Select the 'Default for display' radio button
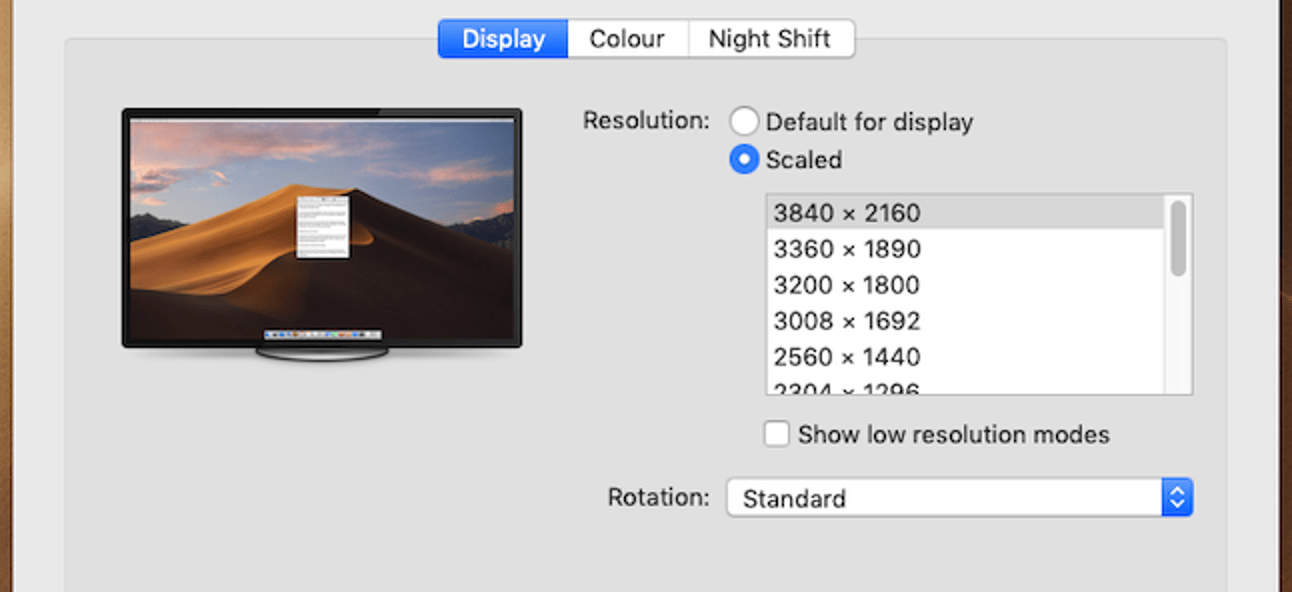Screen dimensions: 1292x592 pos(744,120)
